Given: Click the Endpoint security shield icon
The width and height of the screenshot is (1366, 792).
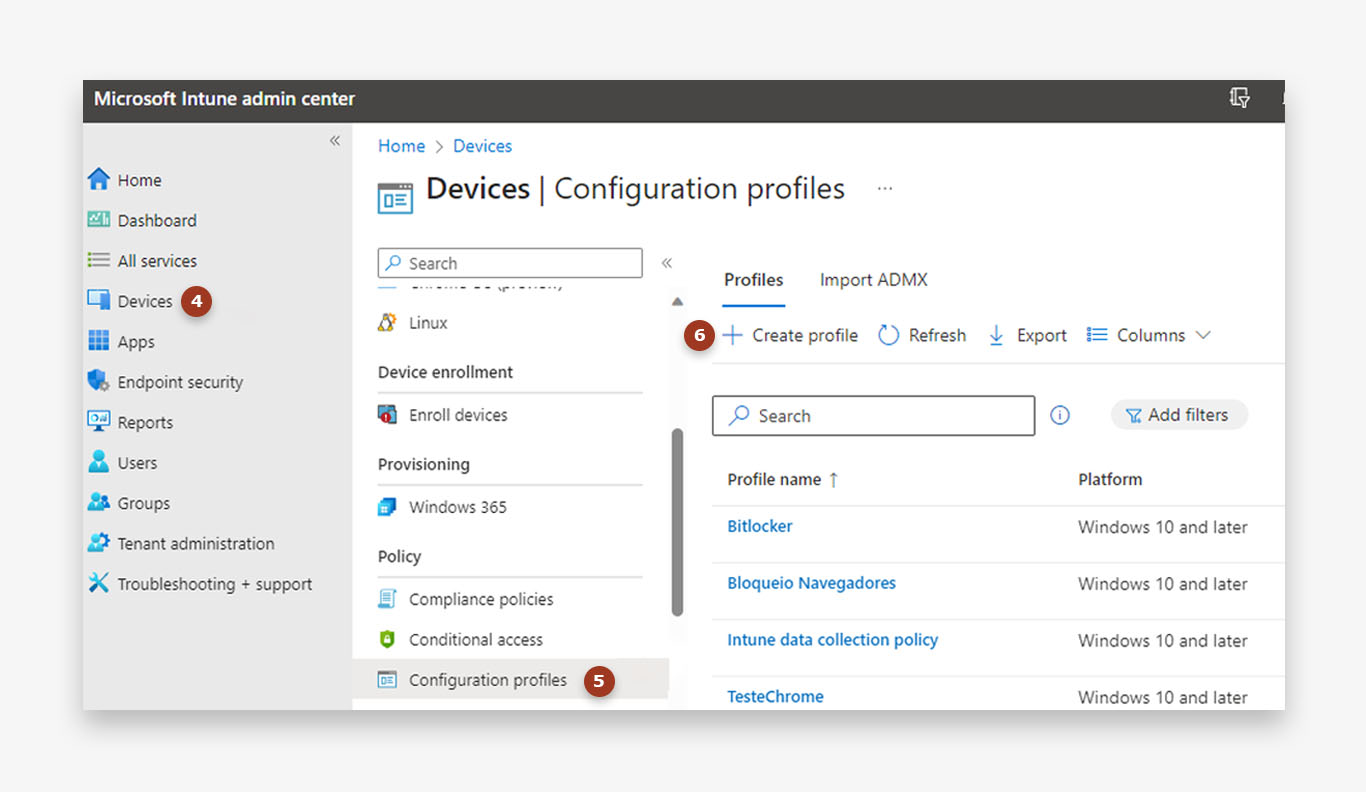Looking at the screenshot, I should (x=98, y=381).
